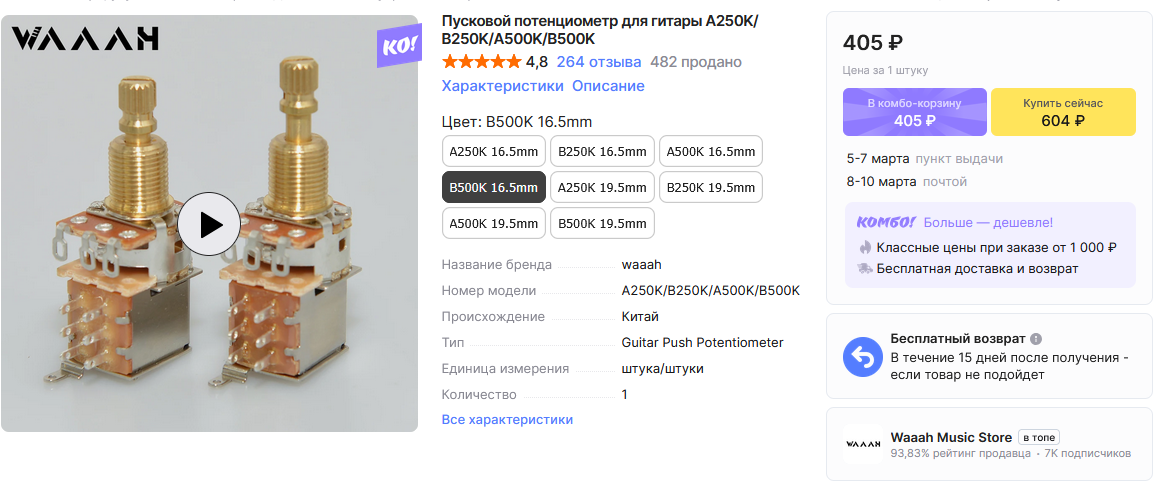Click Купить сейчас for 604 ₽
Screen dimensions: 1163x481
1063,112
